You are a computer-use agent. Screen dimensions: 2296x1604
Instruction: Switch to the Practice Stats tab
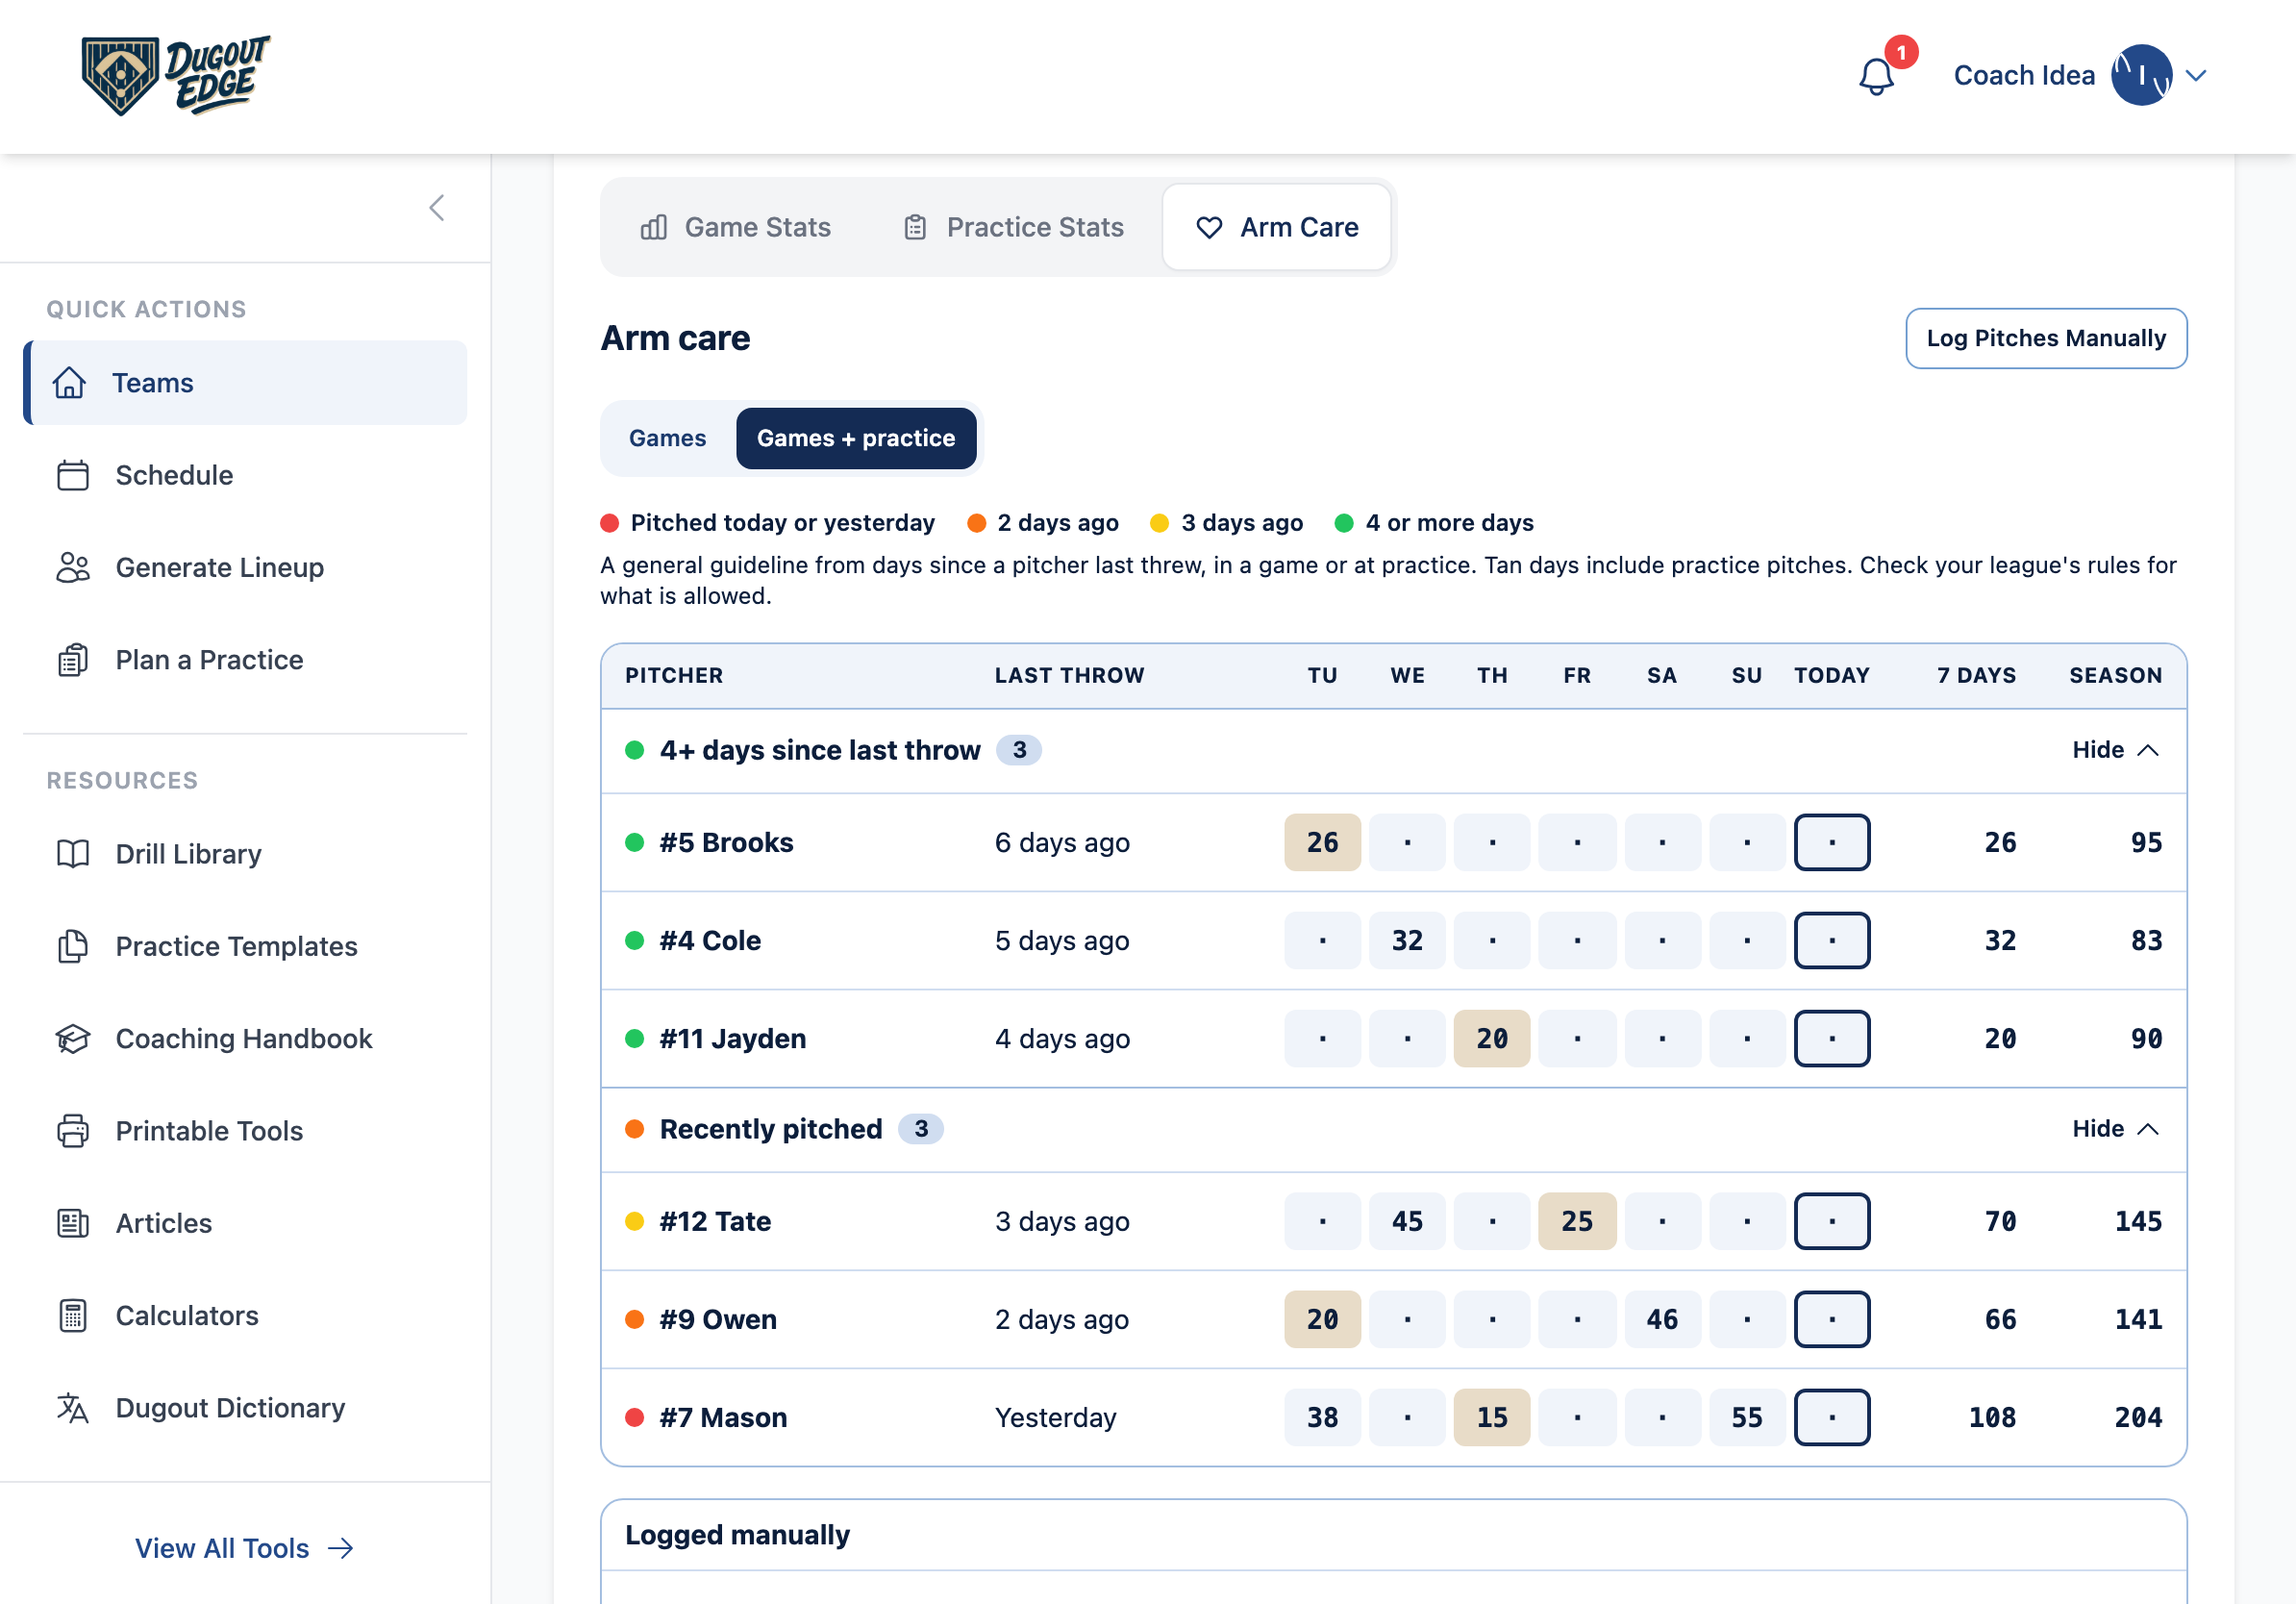(1013, 227)
